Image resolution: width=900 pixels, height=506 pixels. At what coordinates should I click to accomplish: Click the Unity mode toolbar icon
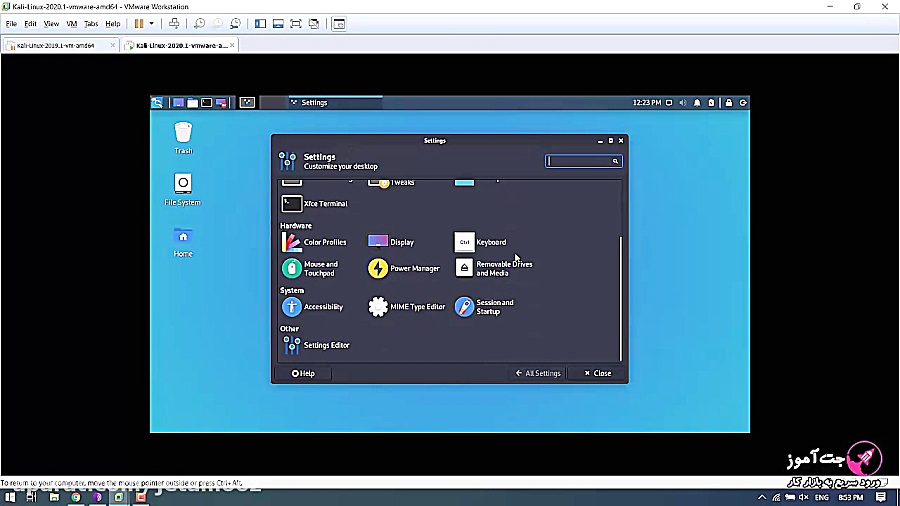(314, 24)
